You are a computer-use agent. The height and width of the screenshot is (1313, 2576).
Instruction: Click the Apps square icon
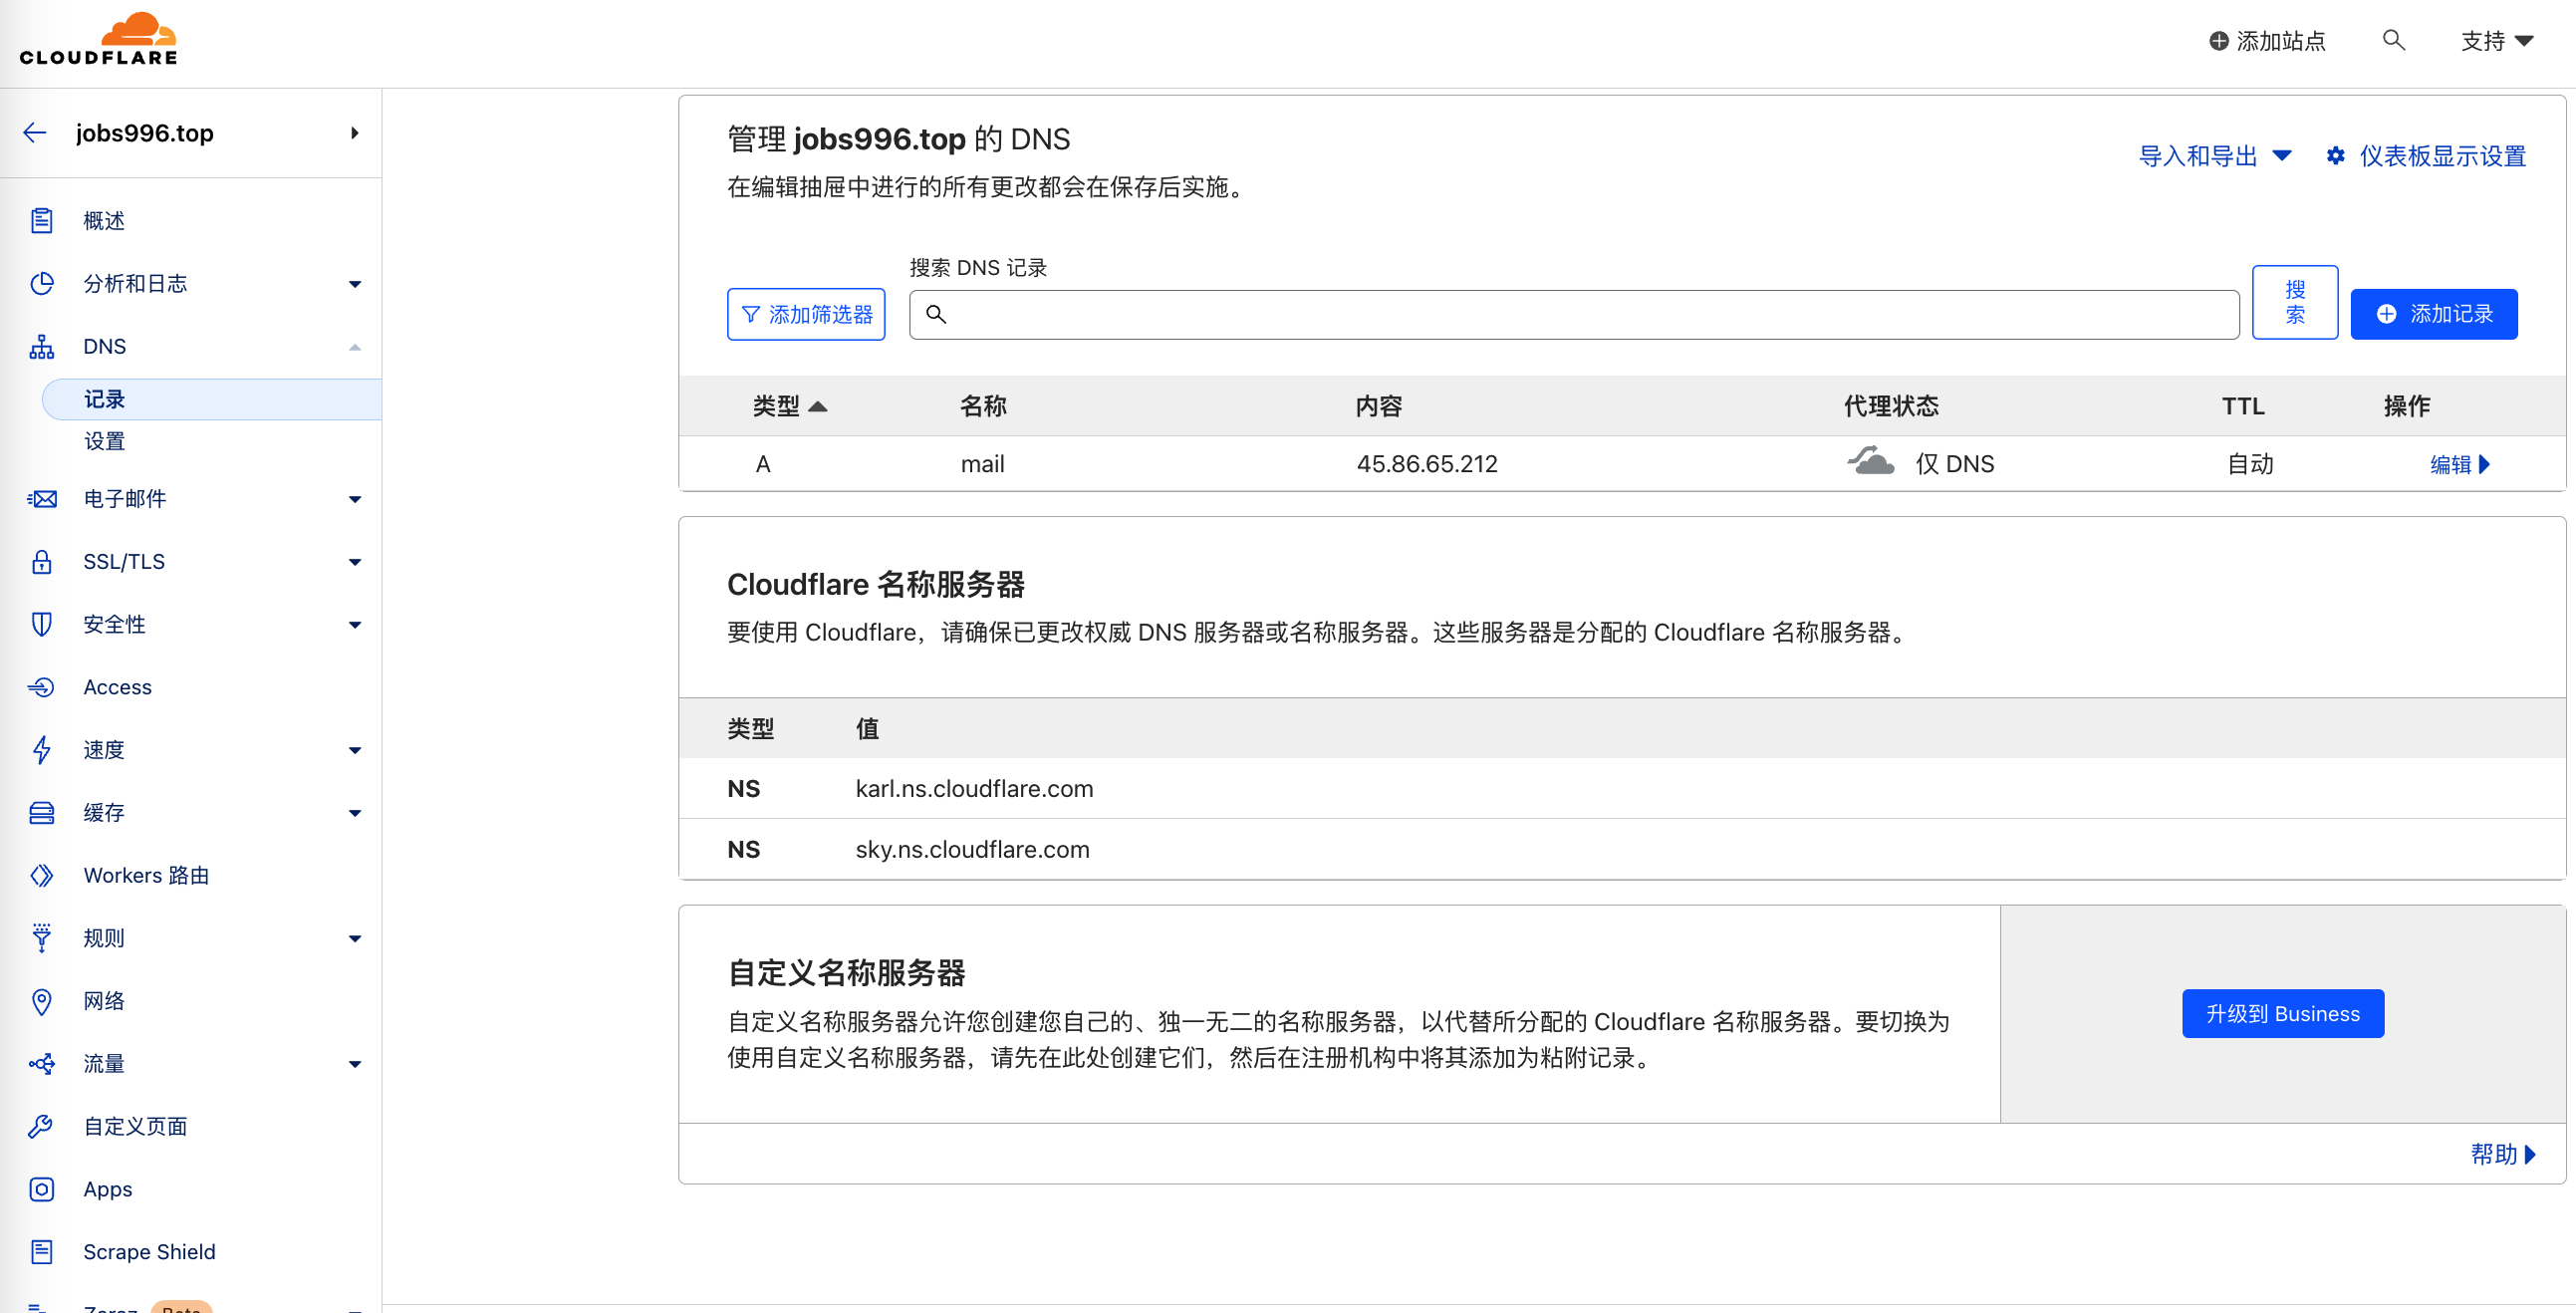click(x=41, y=1190)
